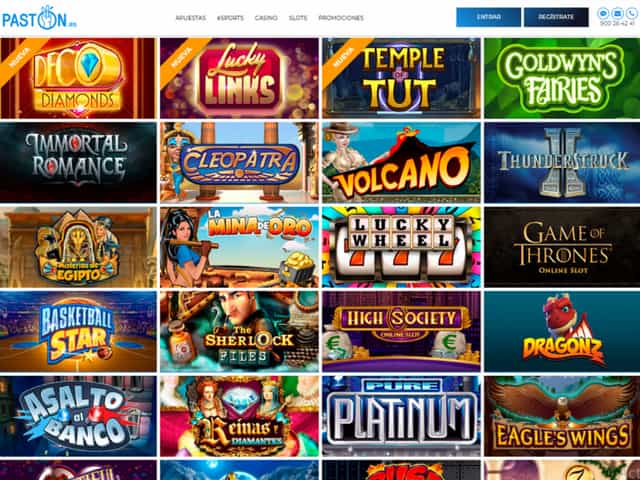Select the Thunderstruck II thumbnail
The image size is (640, 480).
point(562,162)
